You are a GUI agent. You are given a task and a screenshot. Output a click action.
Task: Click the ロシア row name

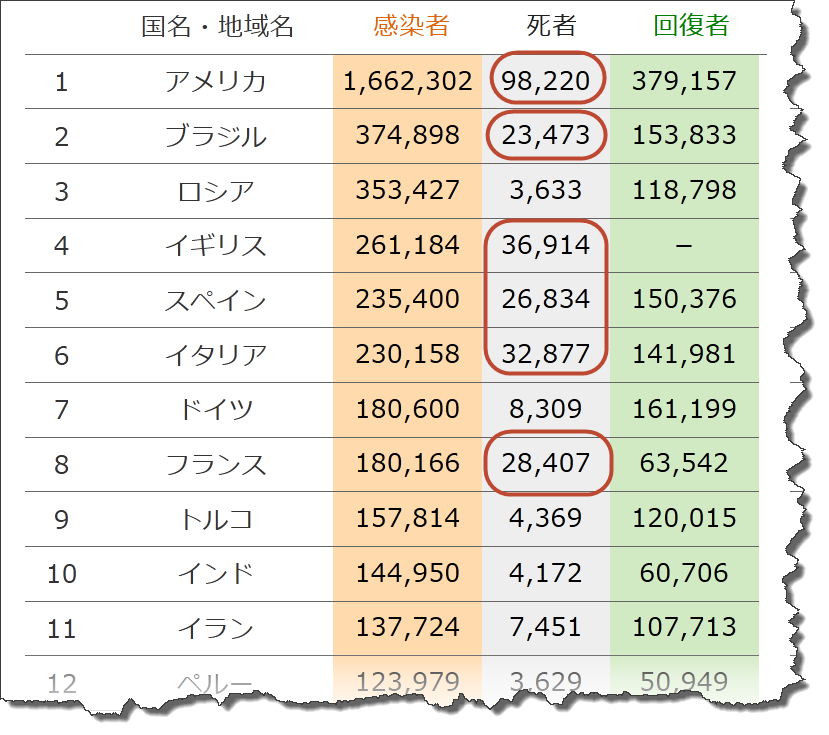pos(216,191)
